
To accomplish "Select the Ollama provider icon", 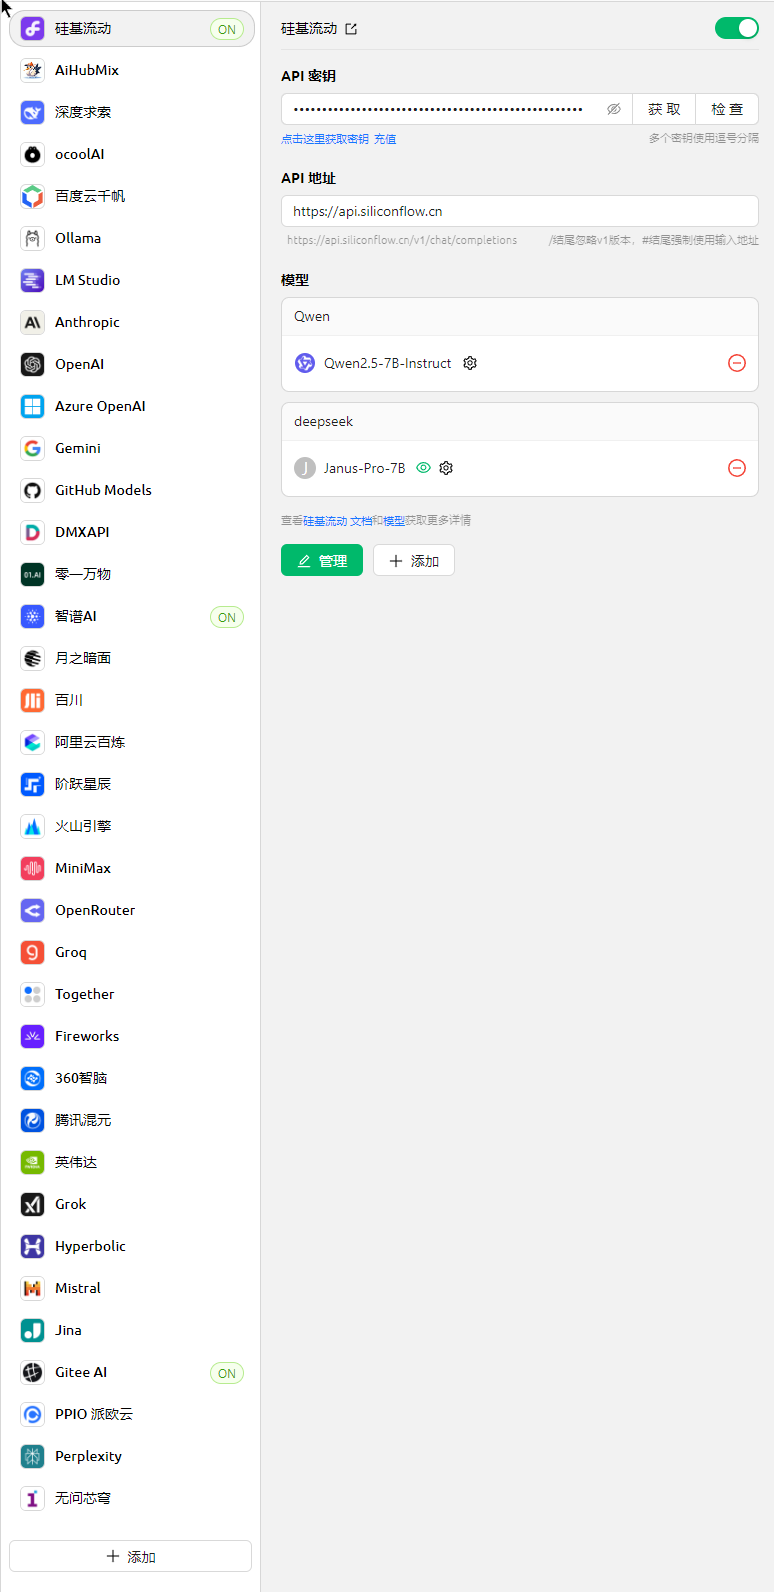I will coord(33,238).
